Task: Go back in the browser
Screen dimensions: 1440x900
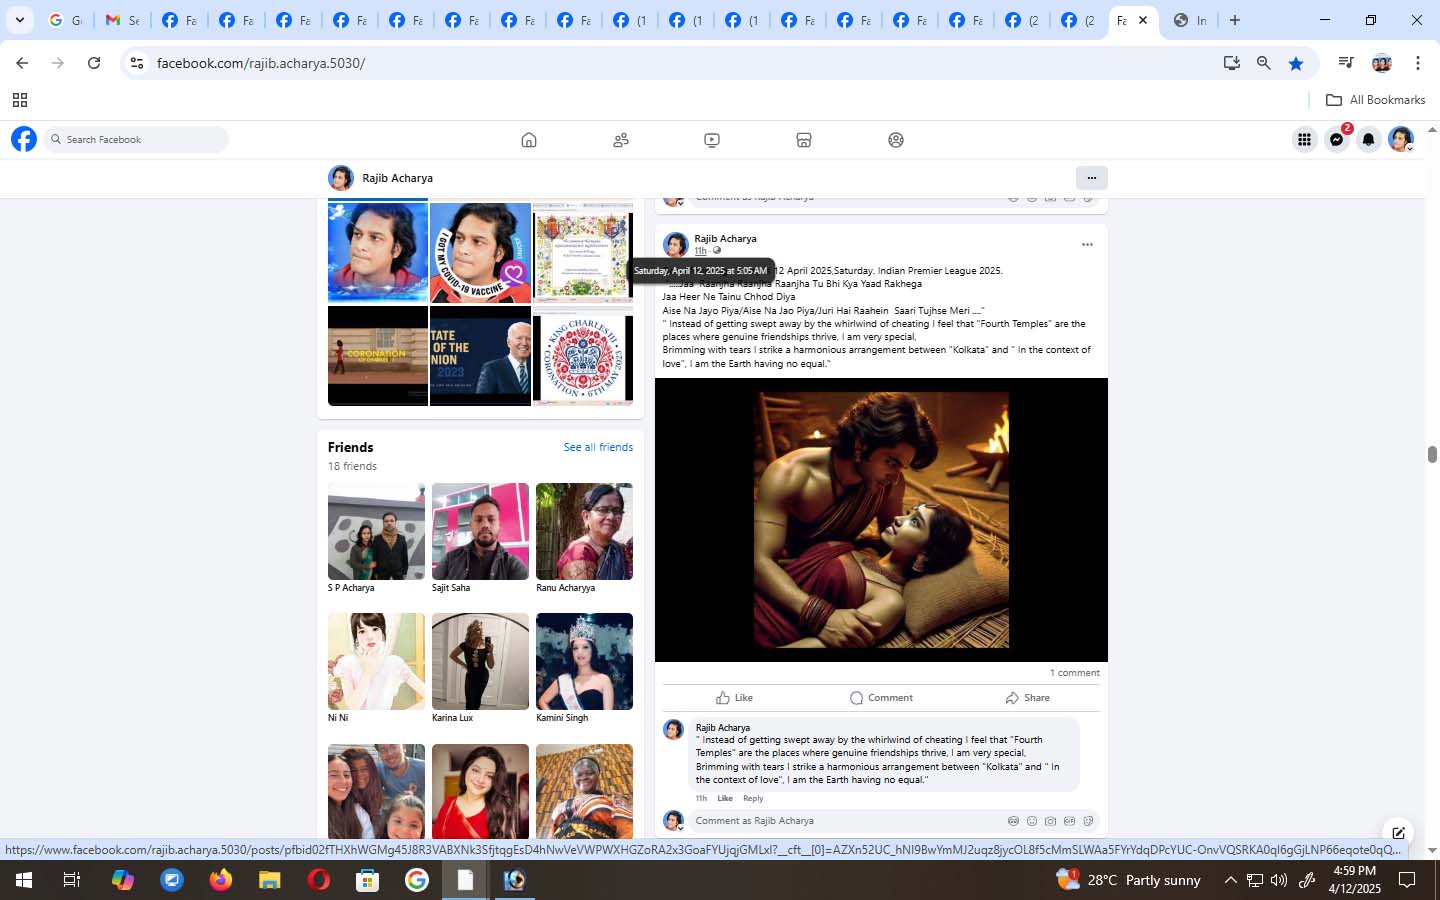Action: pos(22,63)
